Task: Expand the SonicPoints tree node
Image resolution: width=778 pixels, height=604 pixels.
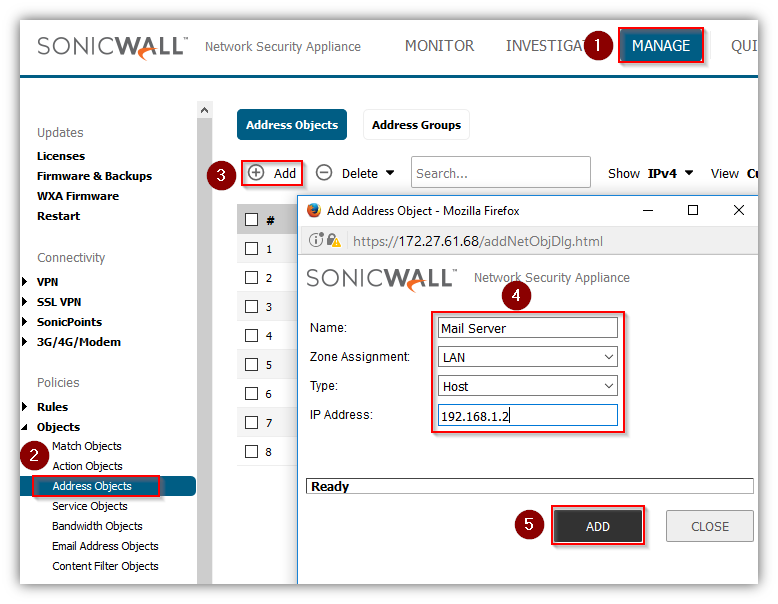Action: tap(25, 322)
